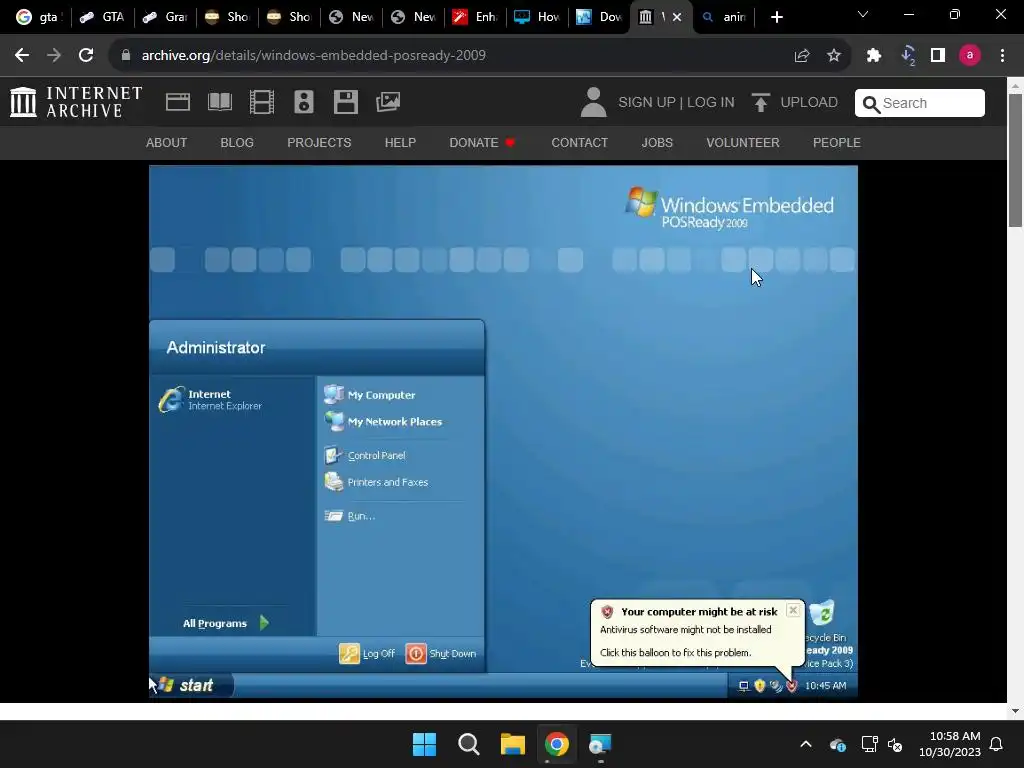Click Shut Down button in Start menu
The height and width of the screenshot is (768, 1024).
pyautogui.click(x=441, y=653)
